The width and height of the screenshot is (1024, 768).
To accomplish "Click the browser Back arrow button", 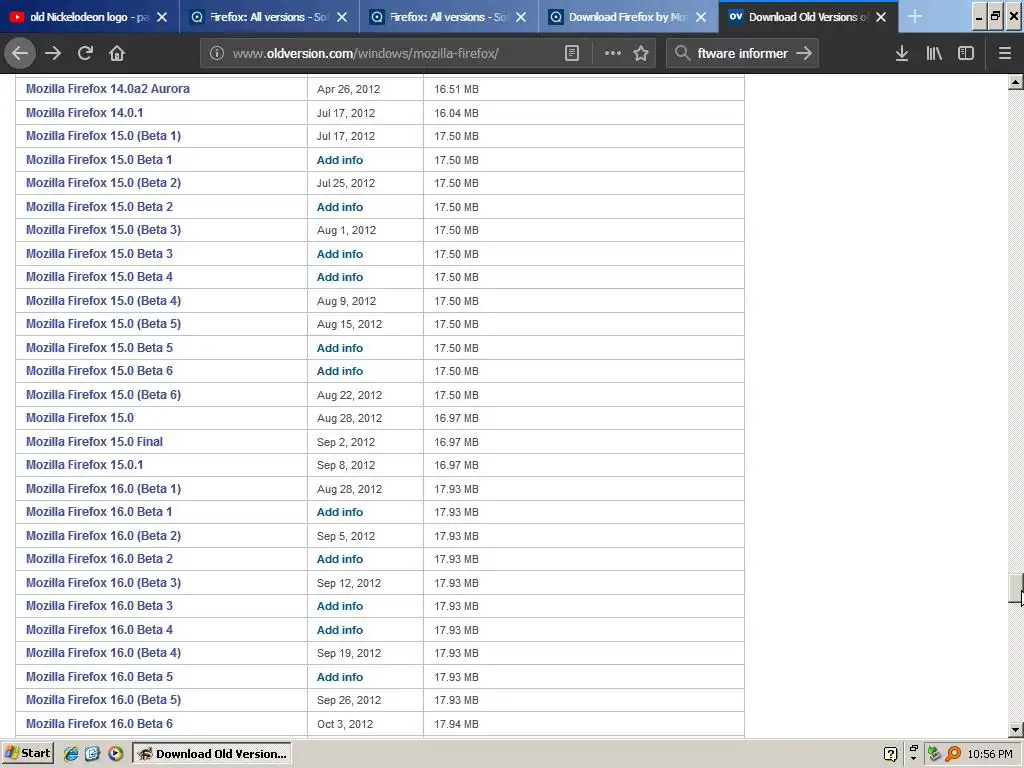I will click(20, 53).
